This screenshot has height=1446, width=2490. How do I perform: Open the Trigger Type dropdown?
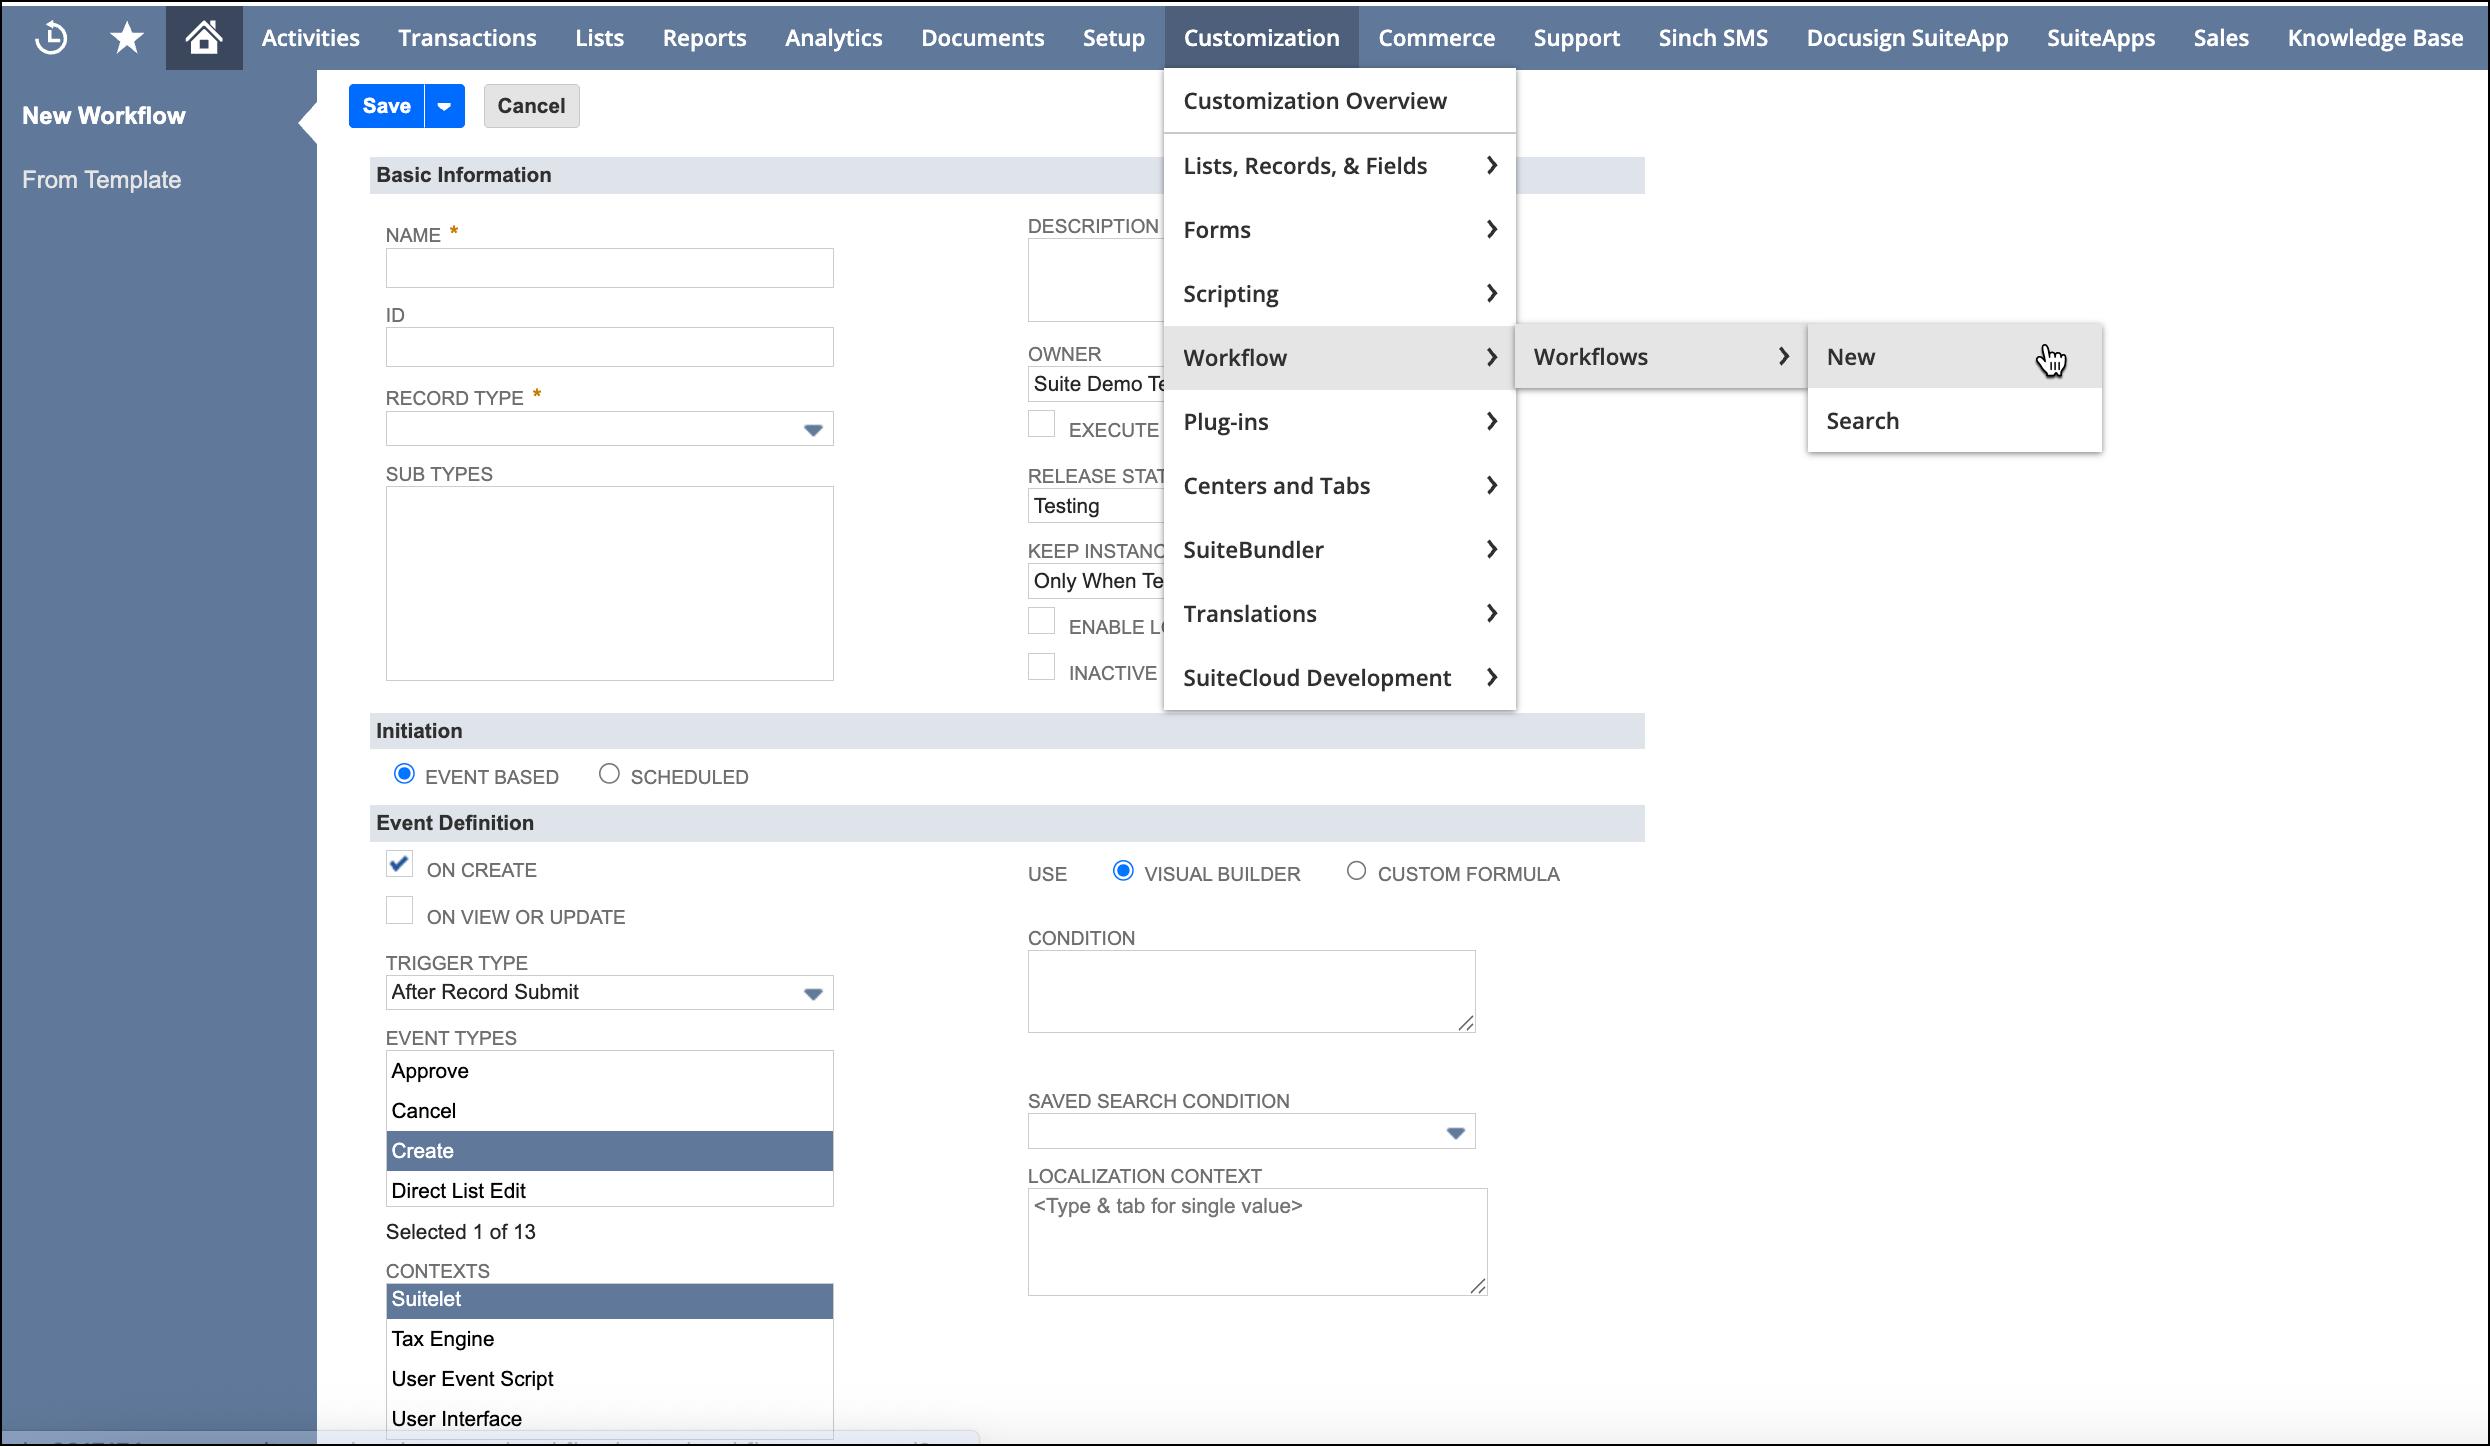point(812,992)
